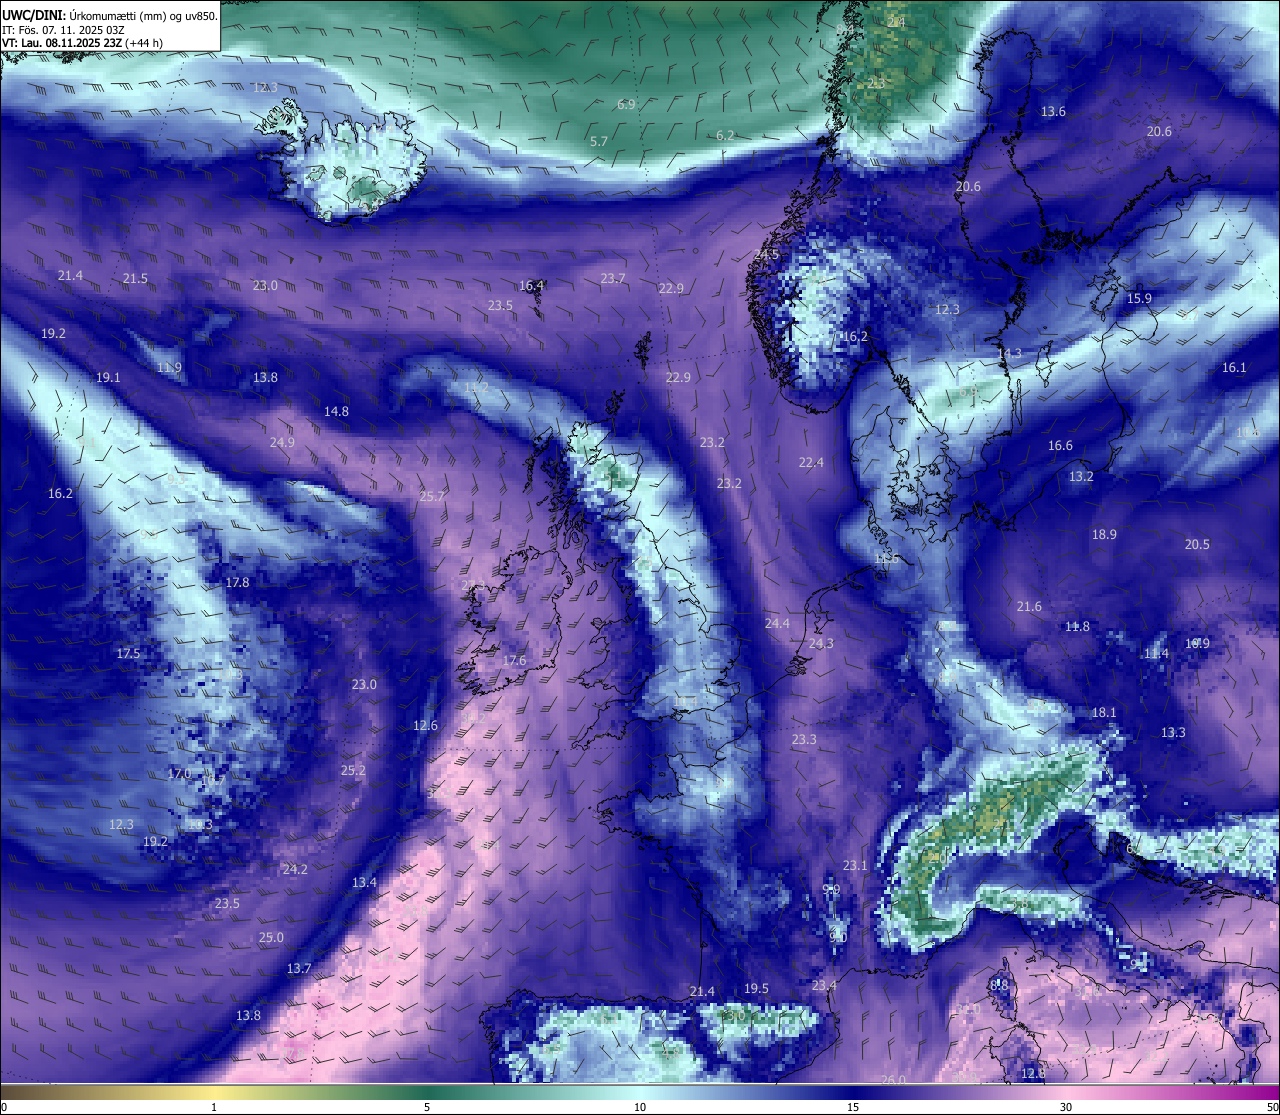Click the 20.5 value on the map
Viewport: 1280px width, 1115px height.
pyautogui.click(x=1197, y=544)
